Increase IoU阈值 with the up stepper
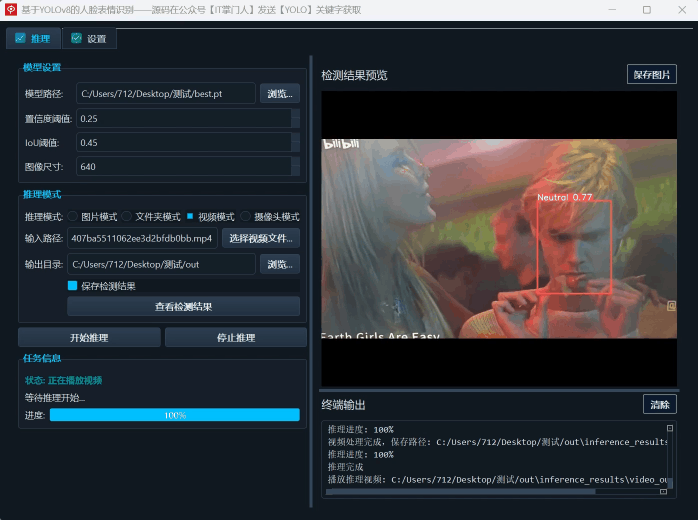Viewport: 698px width, 520px height. [x=296, y=138]
